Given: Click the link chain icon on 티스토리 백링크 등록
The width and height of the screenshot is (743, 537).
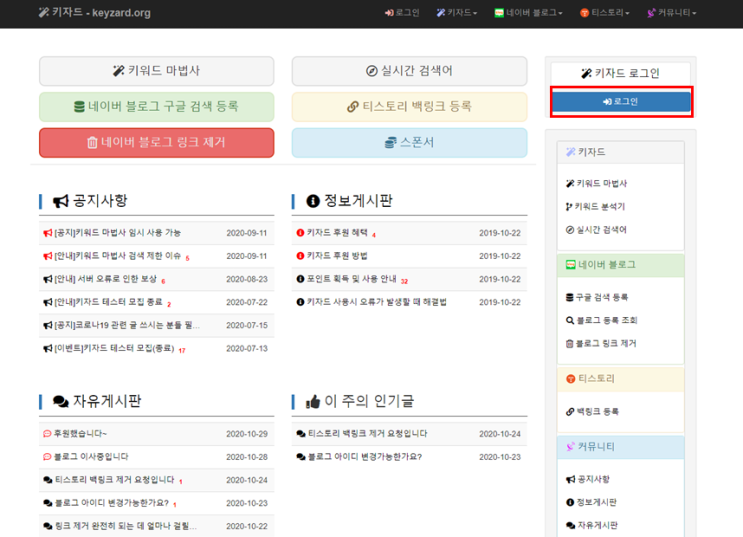Looking at the screenshot, I should [x=353, y=107].
